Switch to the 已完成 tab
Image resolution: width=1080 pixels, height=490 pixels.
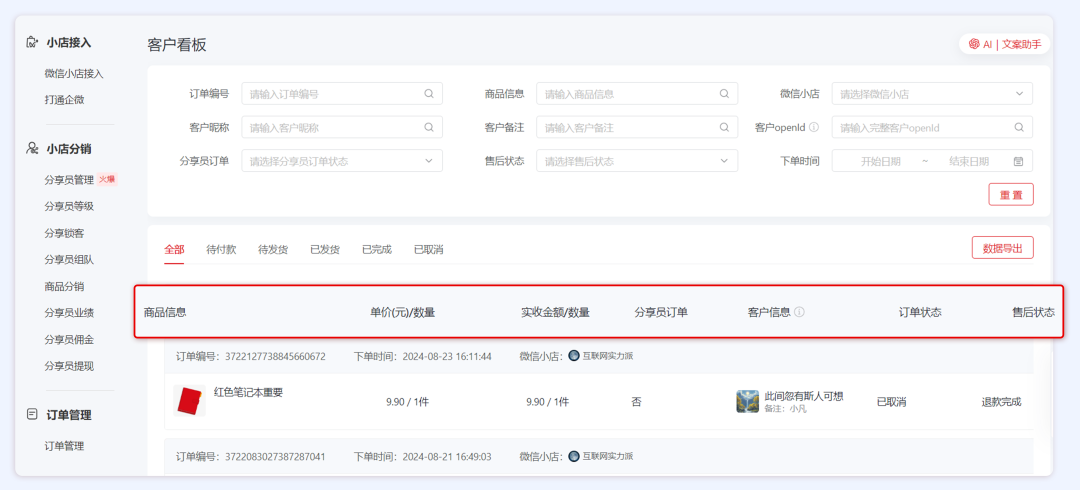tap(377, 249)
